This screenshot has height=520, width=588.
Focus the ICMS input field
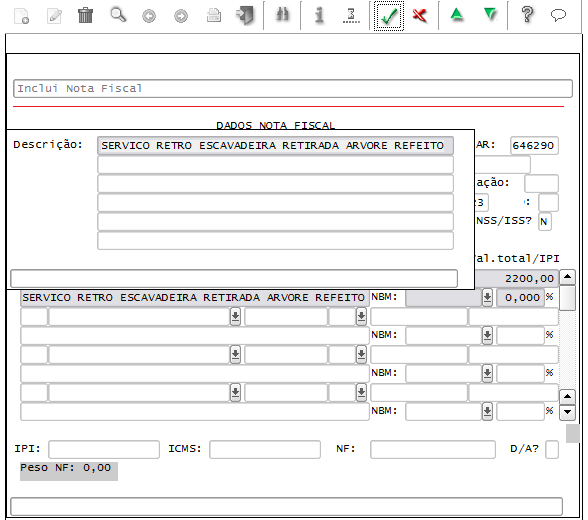tap(265, 449)
